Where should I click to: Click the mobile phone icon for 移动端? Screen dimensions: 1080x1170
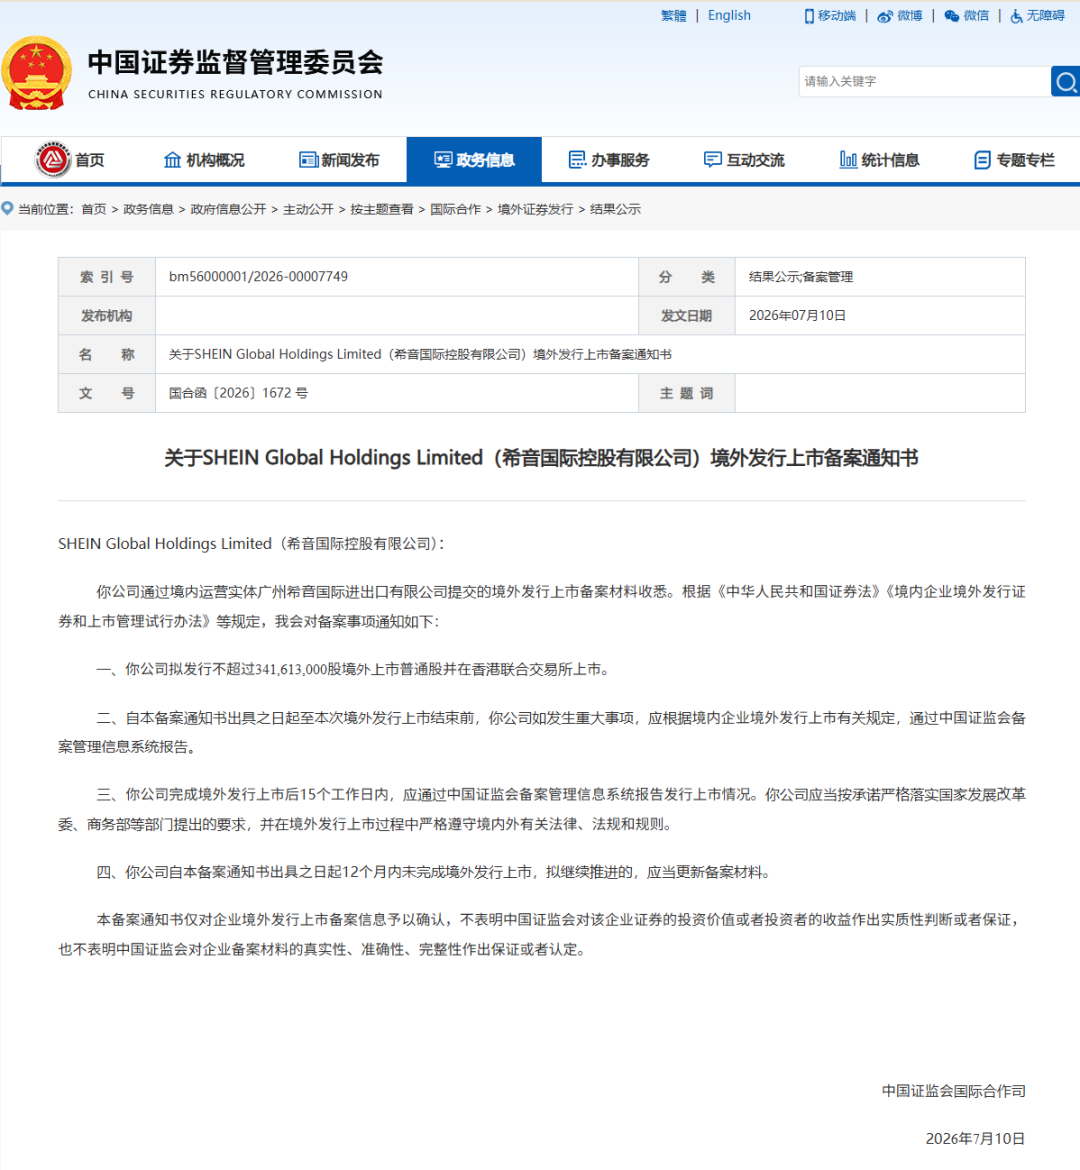coord(809,16)
